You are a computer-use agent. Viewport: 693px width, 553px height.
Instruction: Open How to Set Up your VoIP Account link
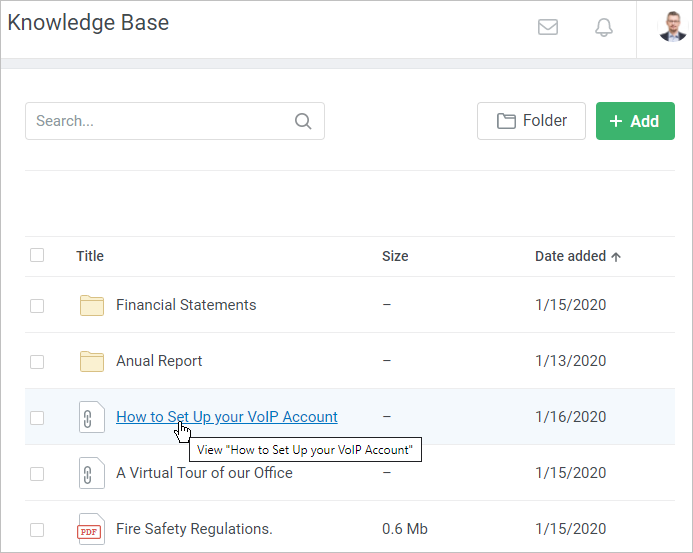pyautogui.click(x=227, y=417)
